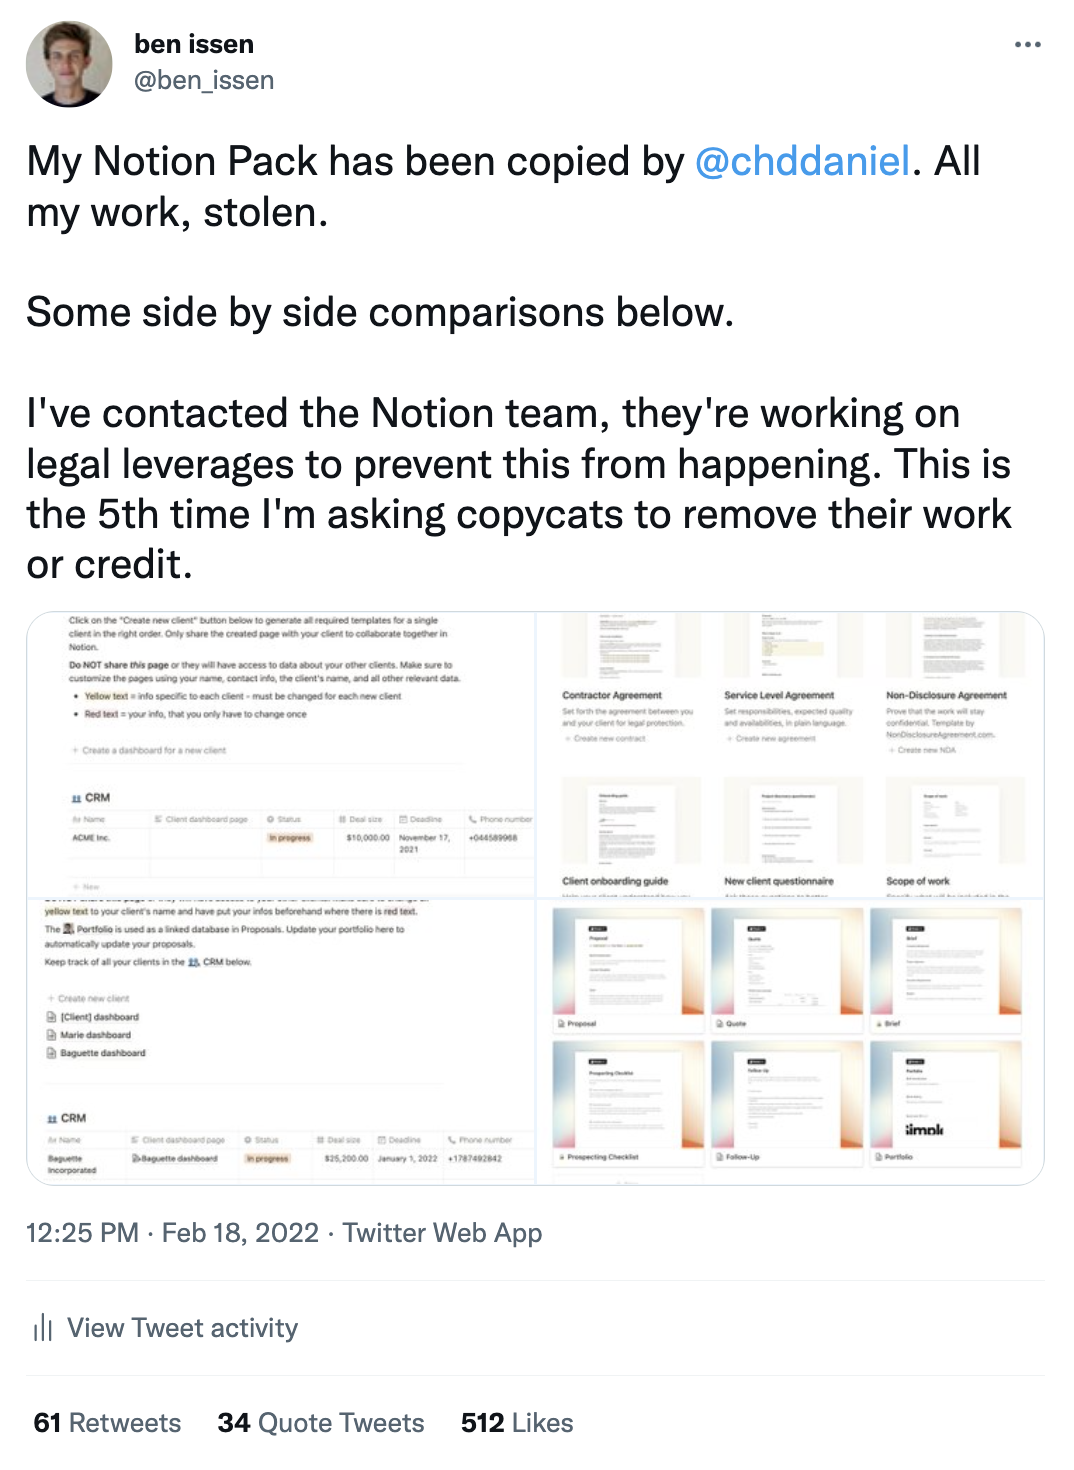Open bottom-left Baguette dashboard CRM image
The width and height of the screenshot is (1074, 1470).
pos(281,1042)
